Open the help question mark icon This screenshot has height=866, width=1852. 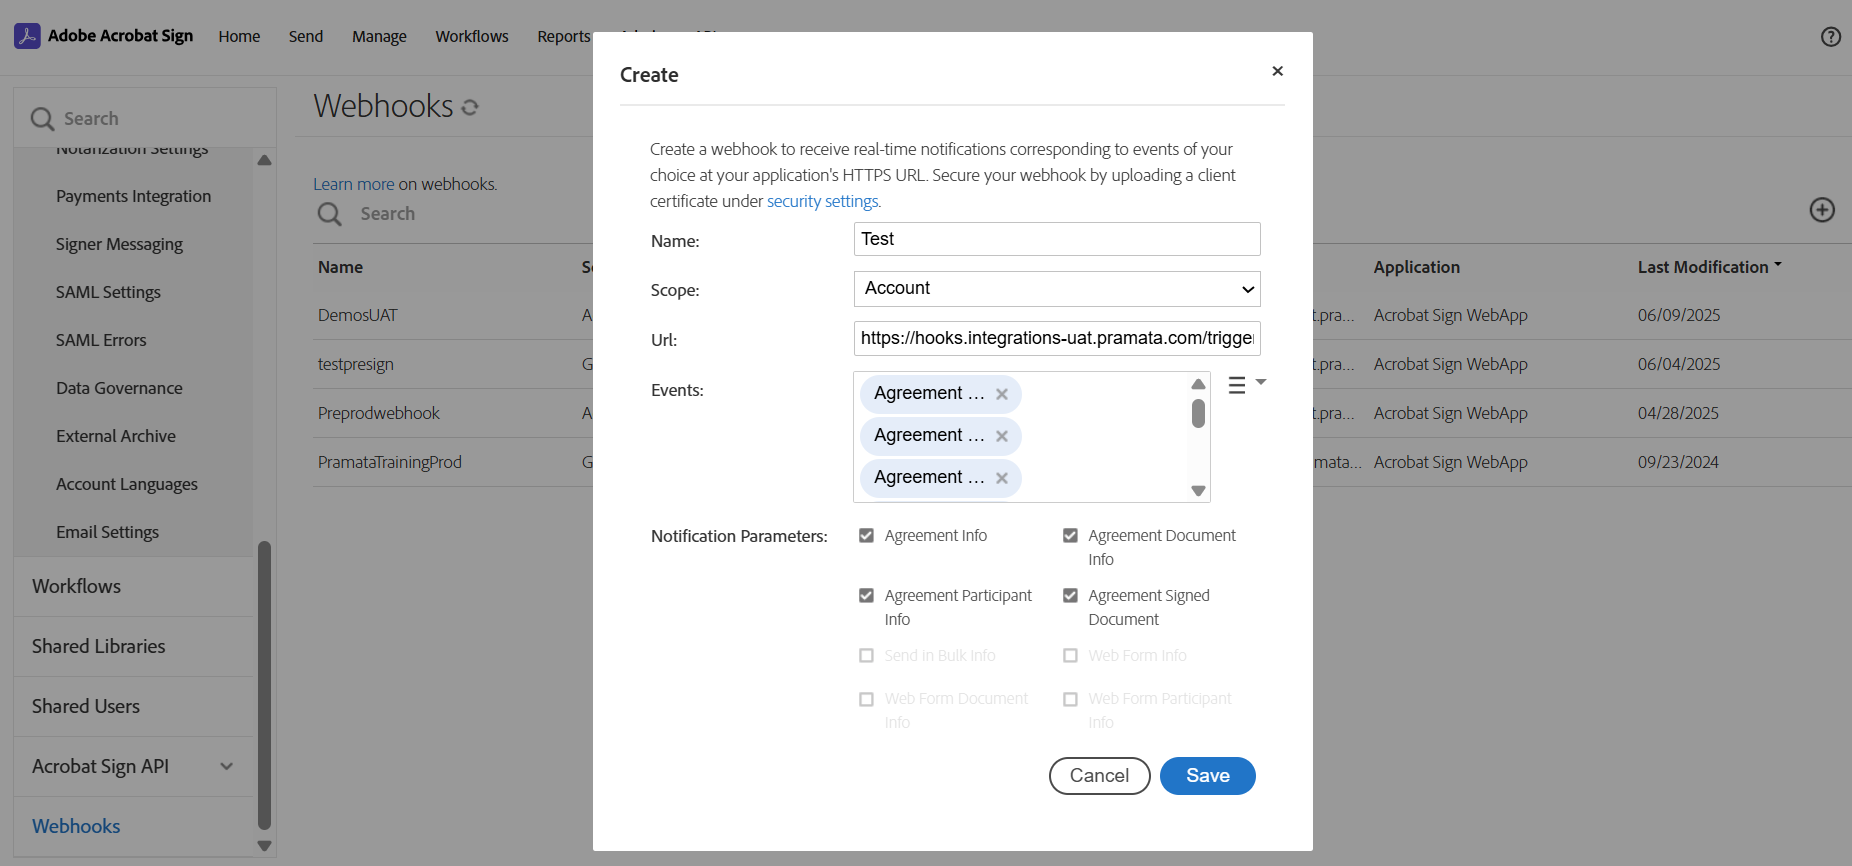pos(1831,37)
